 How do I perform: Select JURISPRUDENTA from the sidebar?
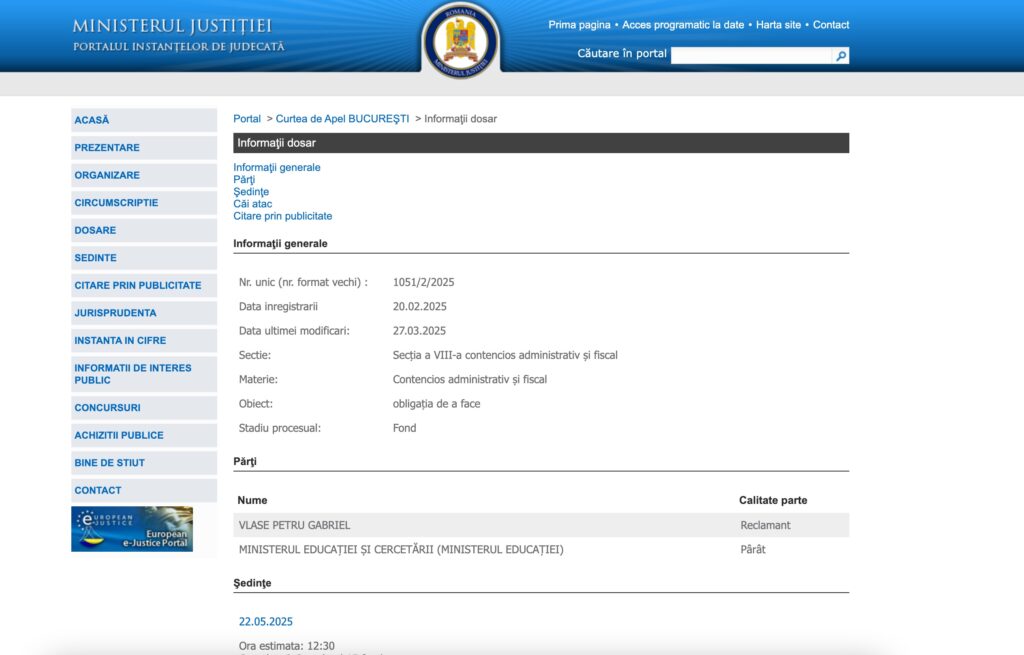115,313
